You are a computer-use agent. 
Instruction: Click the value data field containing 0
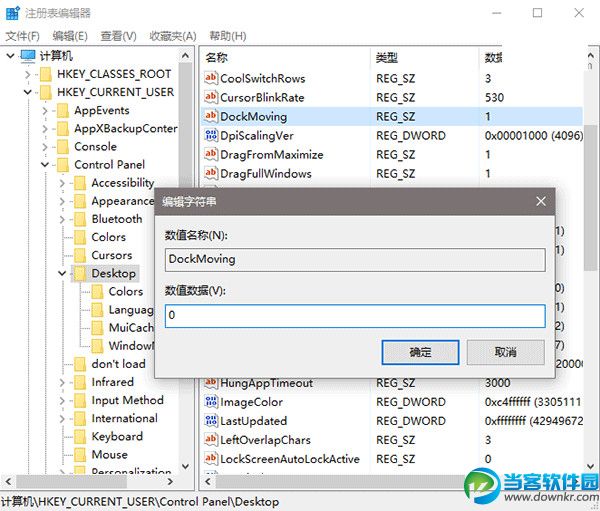(x=355, y=316)
